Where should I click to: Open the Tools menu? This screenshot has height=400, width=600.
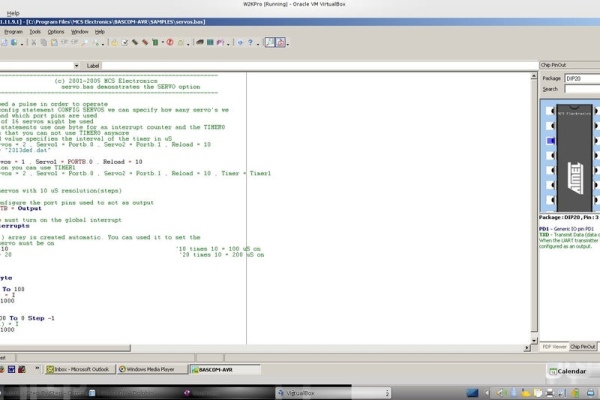pos(35,32)
